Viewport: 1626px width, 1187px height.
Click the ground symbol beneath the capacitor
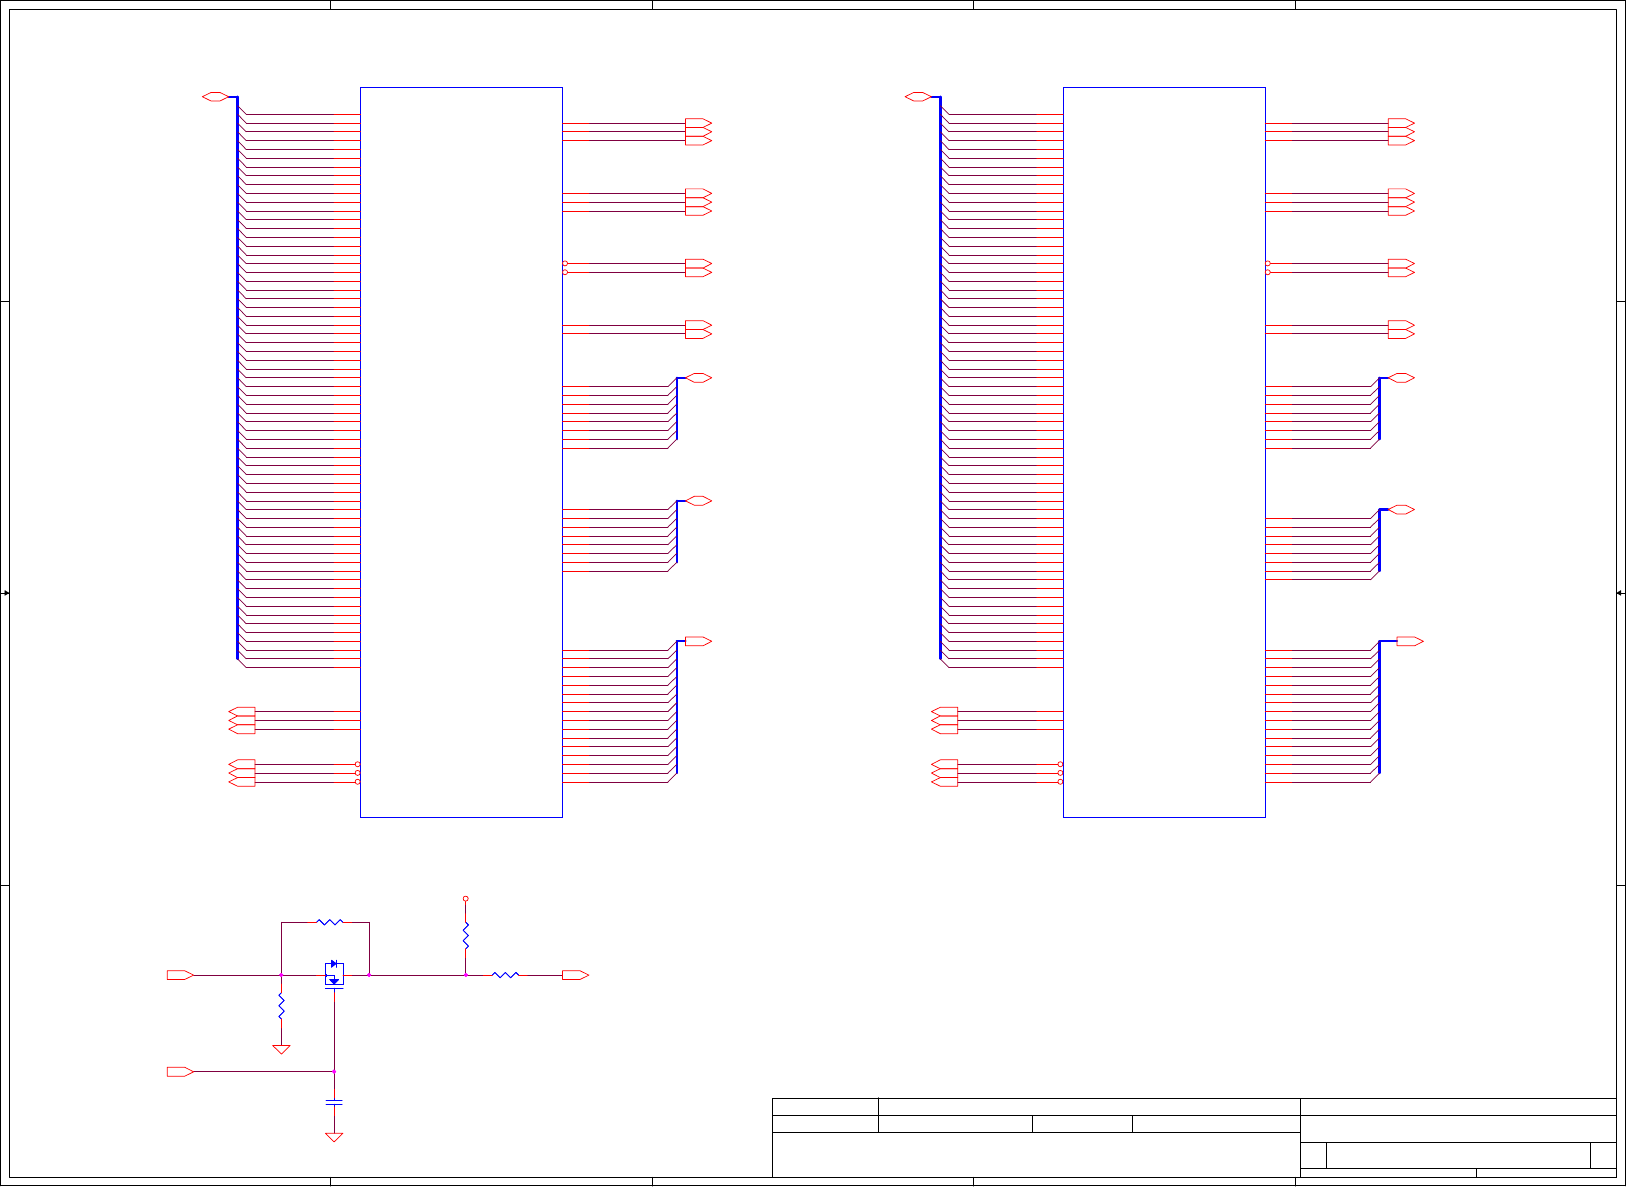pyautogui.click(x=334, y=1137)
